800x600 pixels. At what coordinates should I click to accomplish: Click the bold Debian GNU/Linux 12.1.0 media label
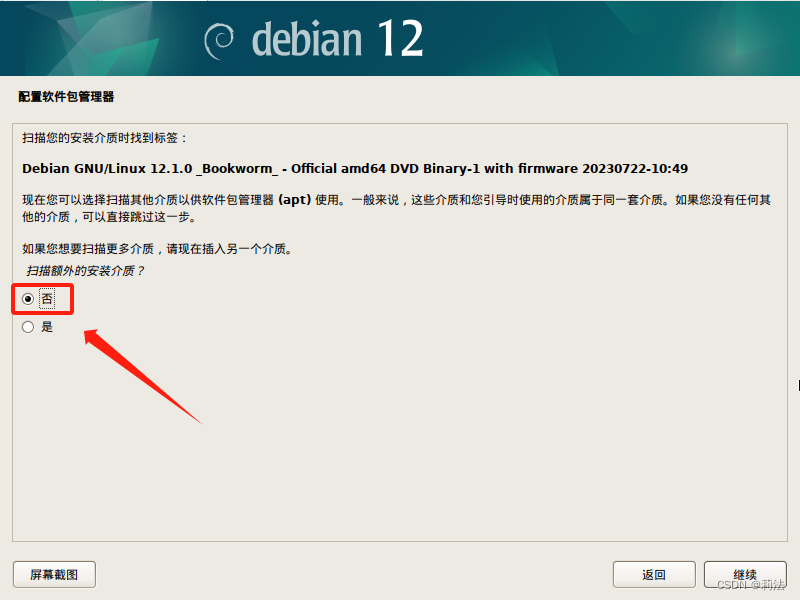click(355, 168)
